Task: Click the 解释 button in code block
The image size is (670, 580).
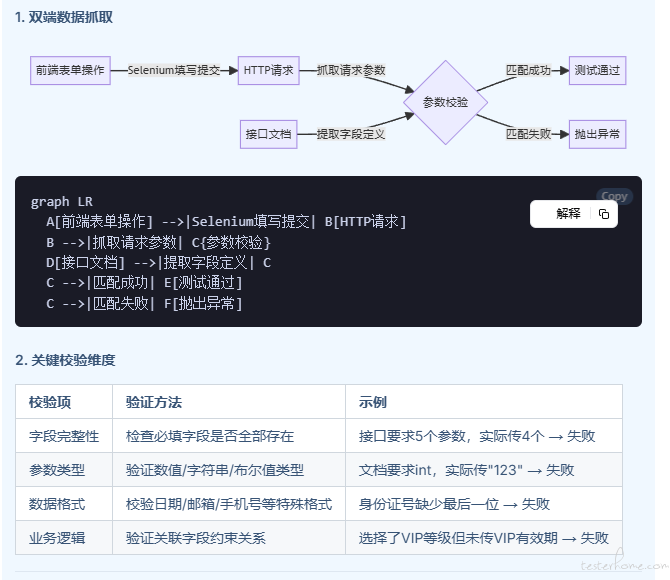Action: [568, 214]
